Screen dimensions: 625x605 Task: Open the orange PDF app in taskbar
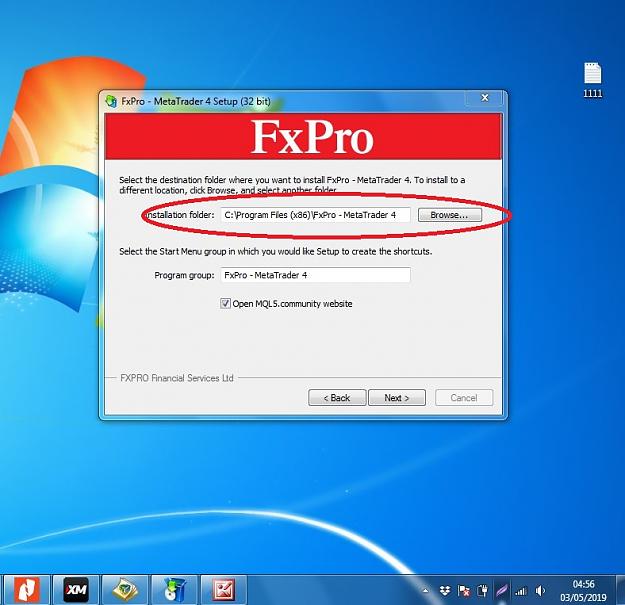[27, 589]
